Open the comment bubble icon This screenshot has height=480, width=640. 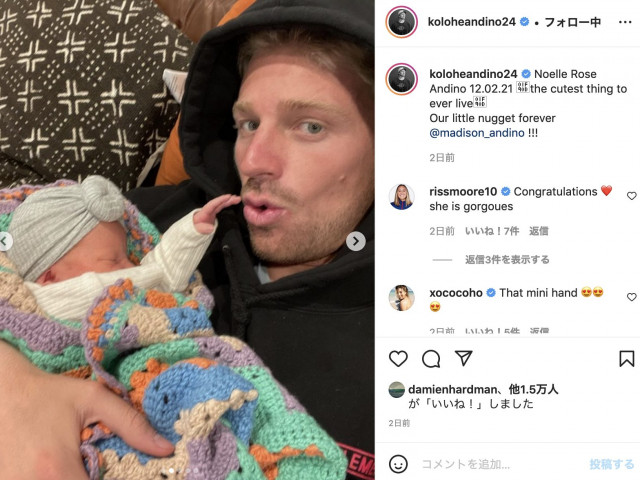[431, 359]
